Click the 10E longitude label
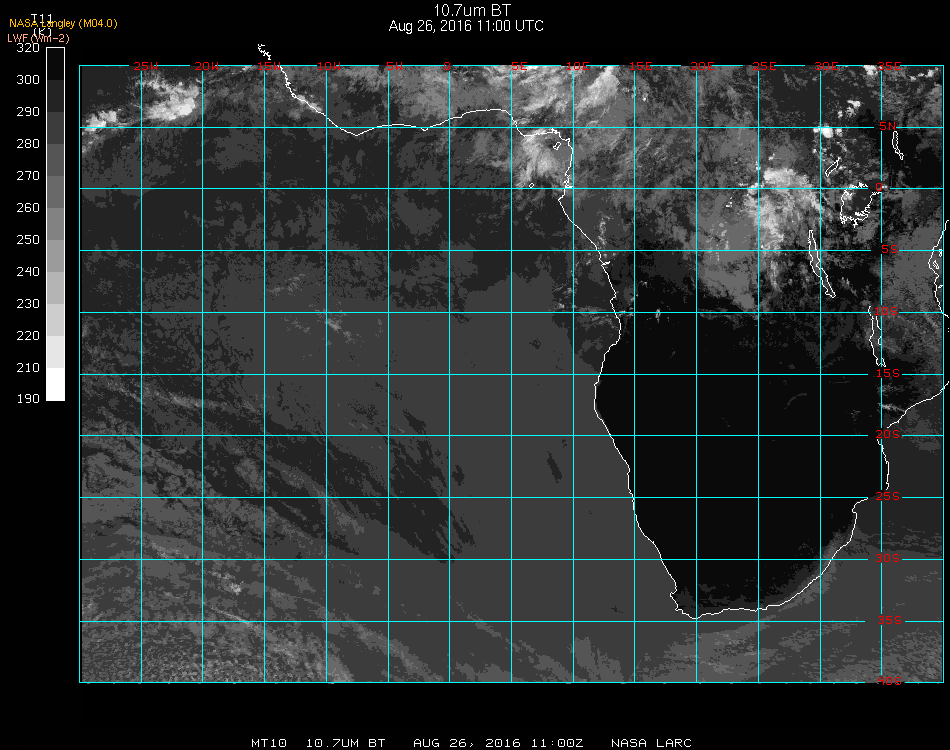 coord(577,66)
